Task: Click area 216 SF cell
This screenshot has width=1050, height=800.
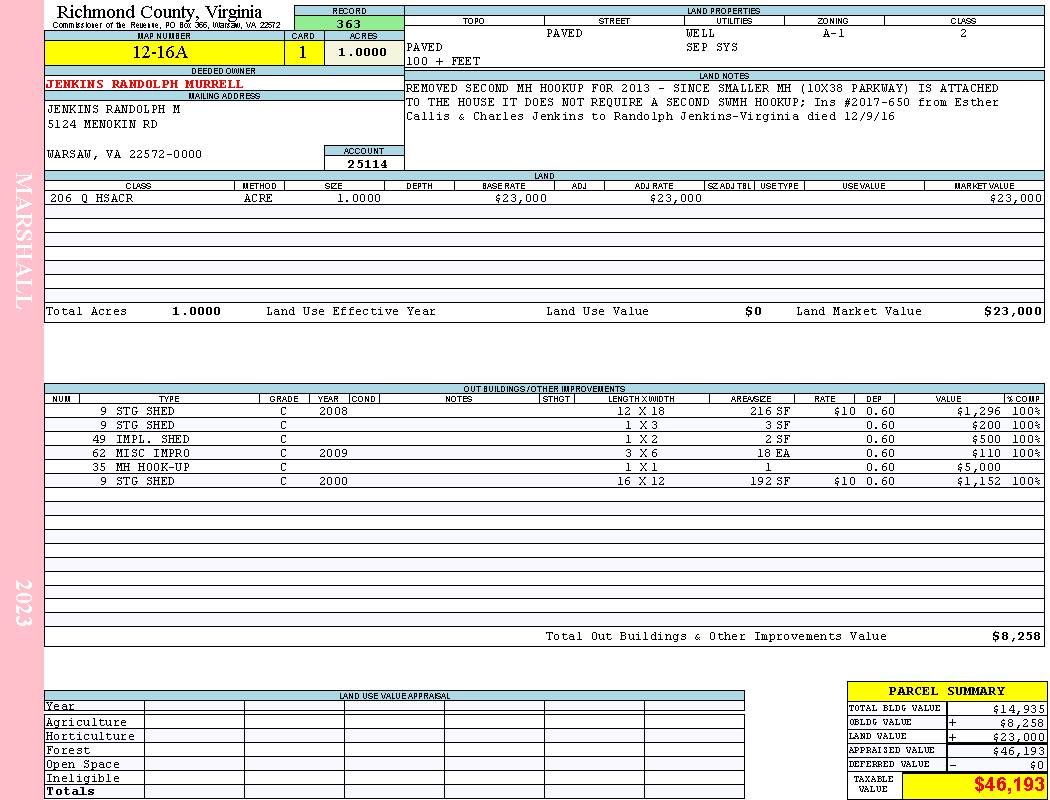Action: (770, 411)
